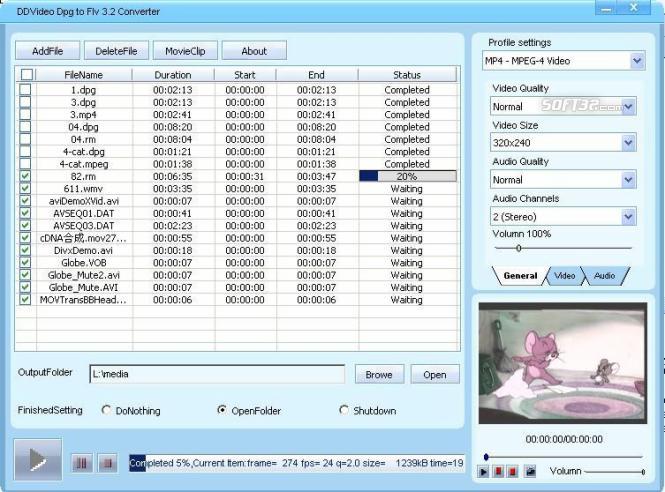The image size is (665, 492).
Task: Stop the preview player
Action: 513,471
